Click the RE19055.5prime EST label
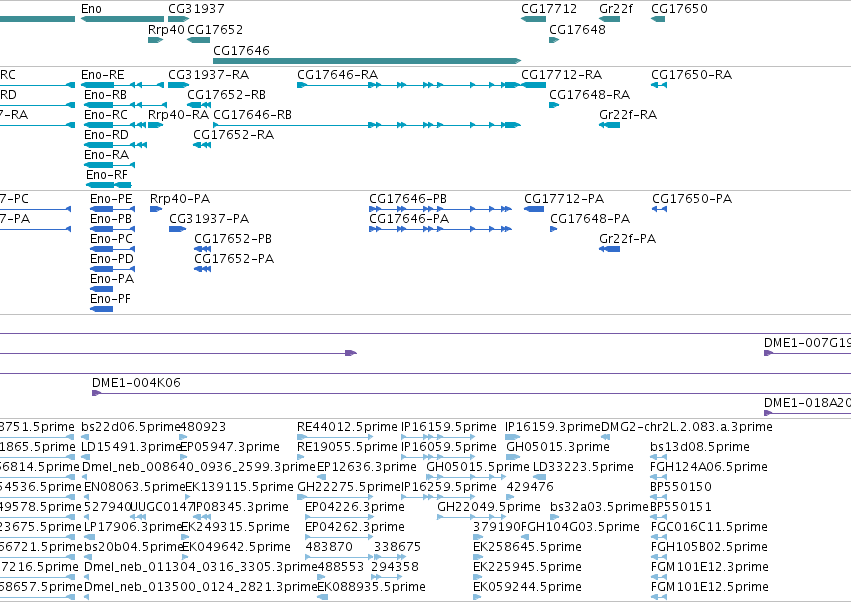Screen dimensions: 851x602 [x=347, y=447]
